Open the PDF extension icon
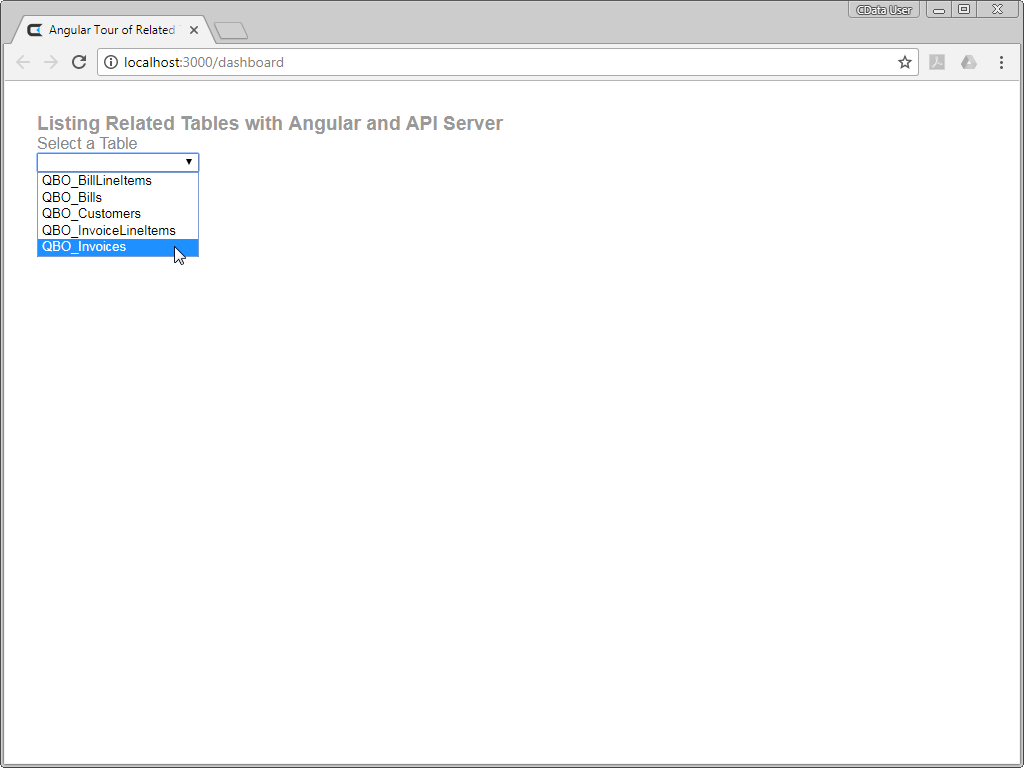1024x768 pixels. [937, 62]
